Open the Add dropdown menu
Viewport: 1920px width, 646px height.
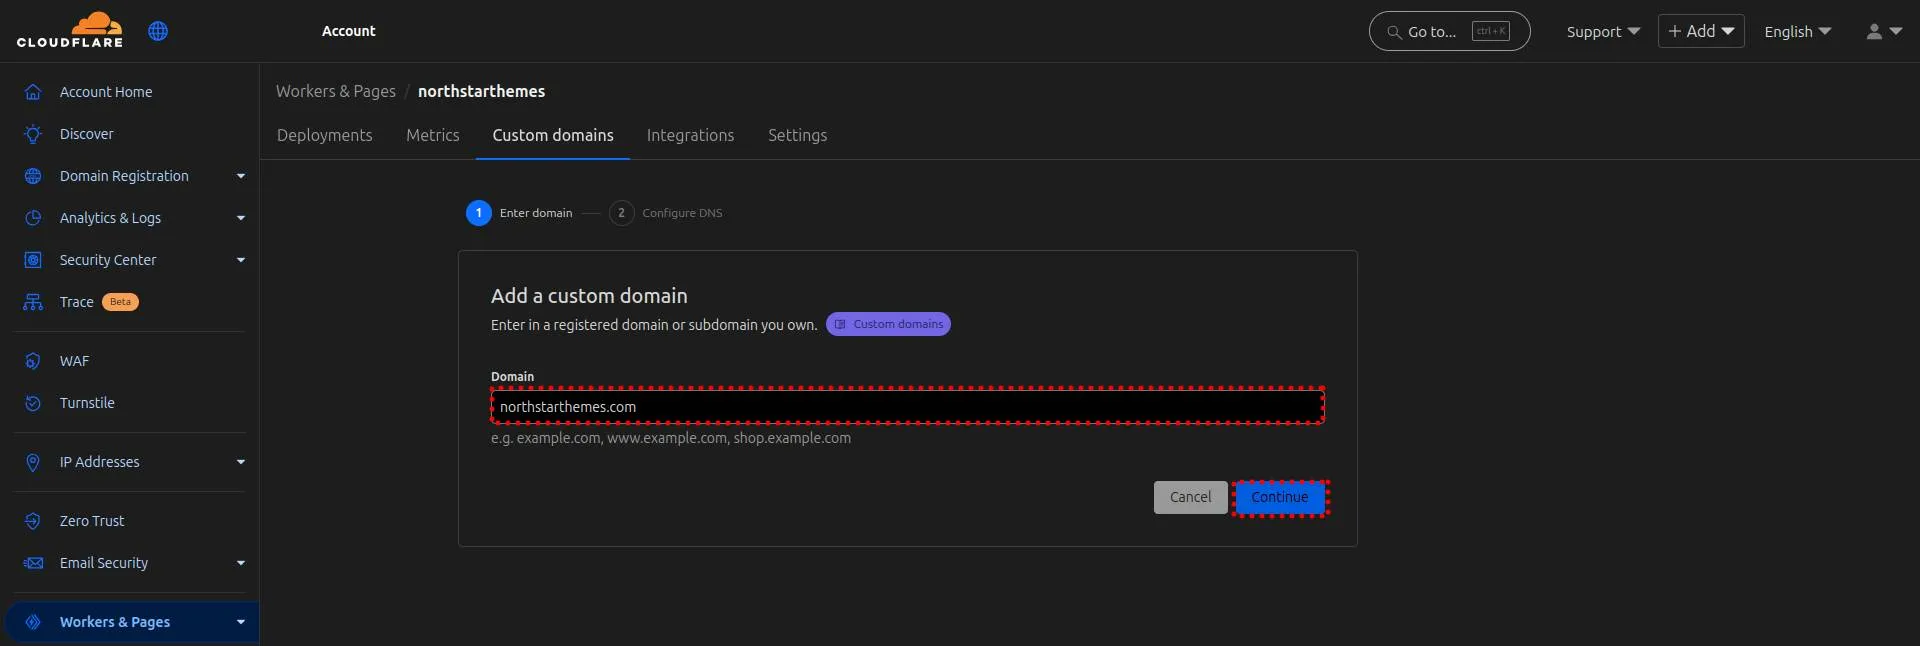1701,31
